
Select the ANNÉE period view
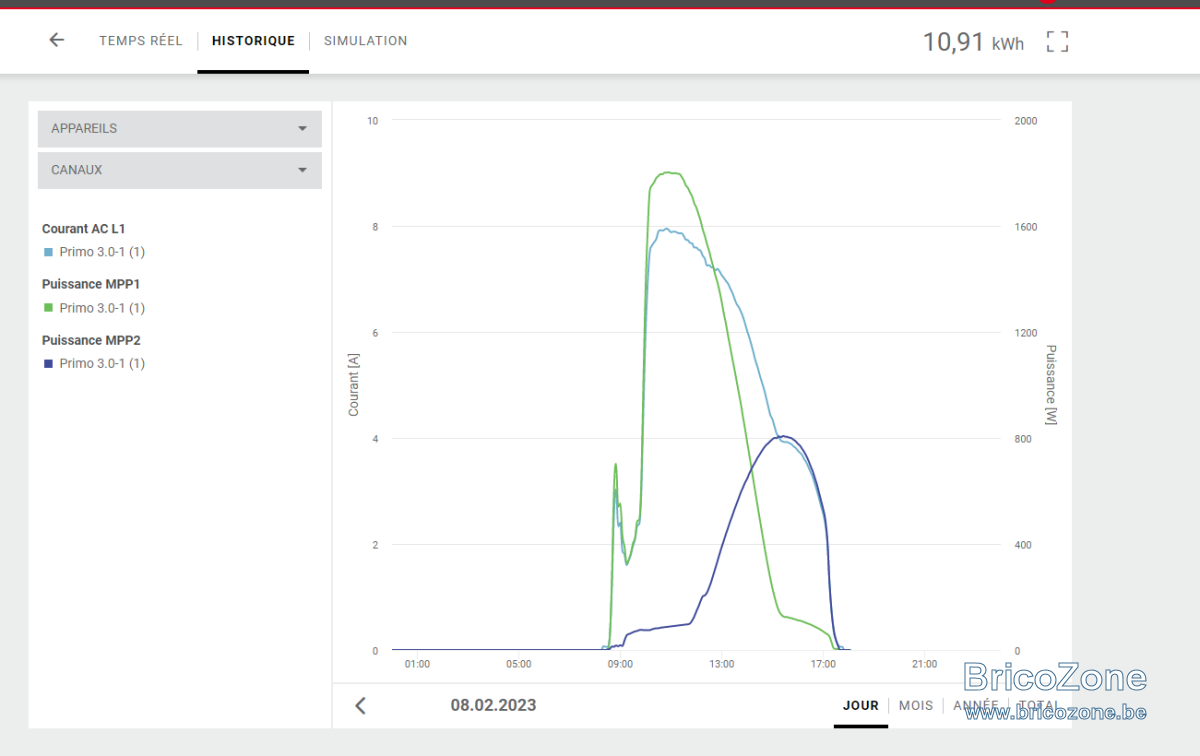click(976, 705)
